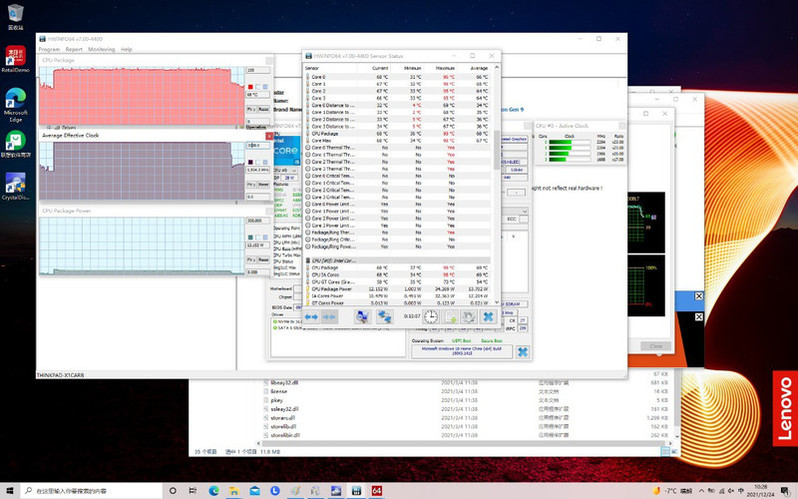Open the Program menu

pyautogui.click(x=49, y=49)
